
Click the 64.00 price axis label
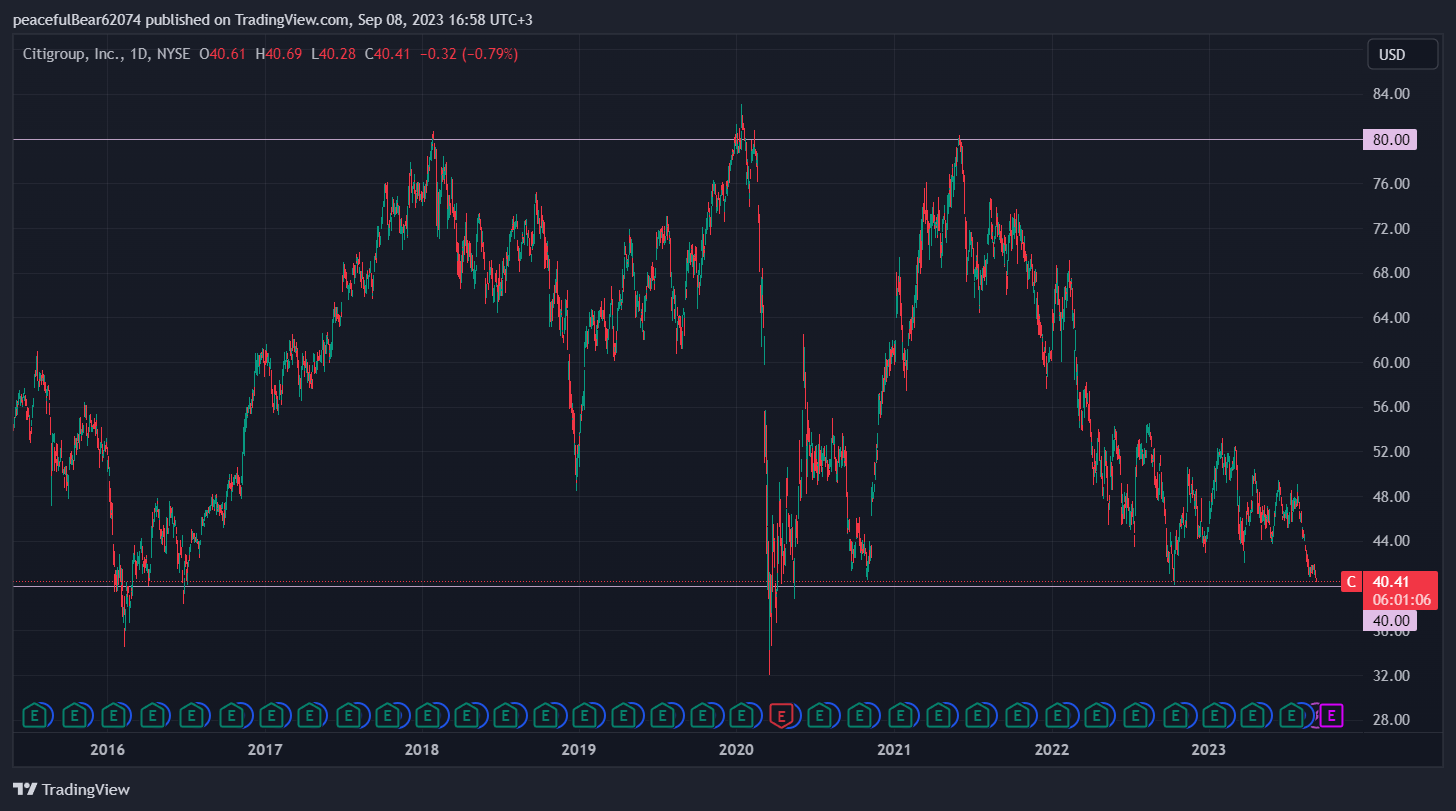[x=1391, y=318]
